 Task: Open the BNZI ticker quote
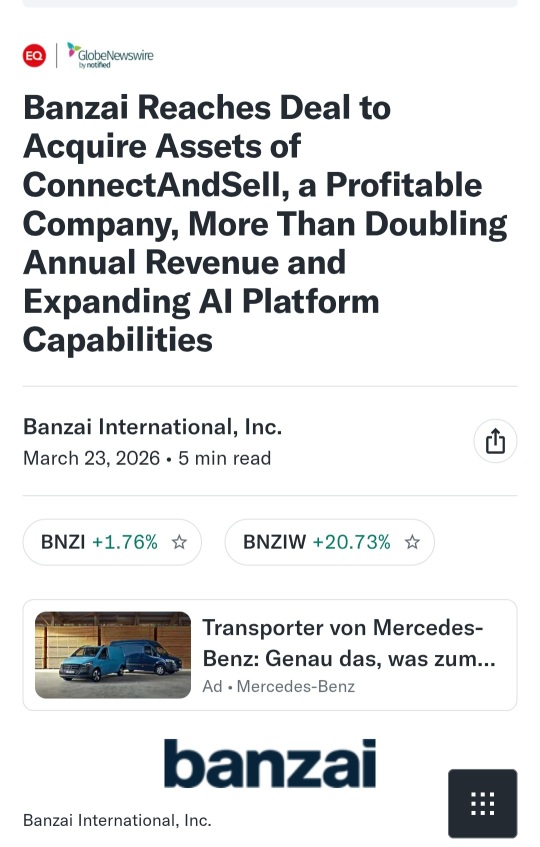tap(112, 542)
